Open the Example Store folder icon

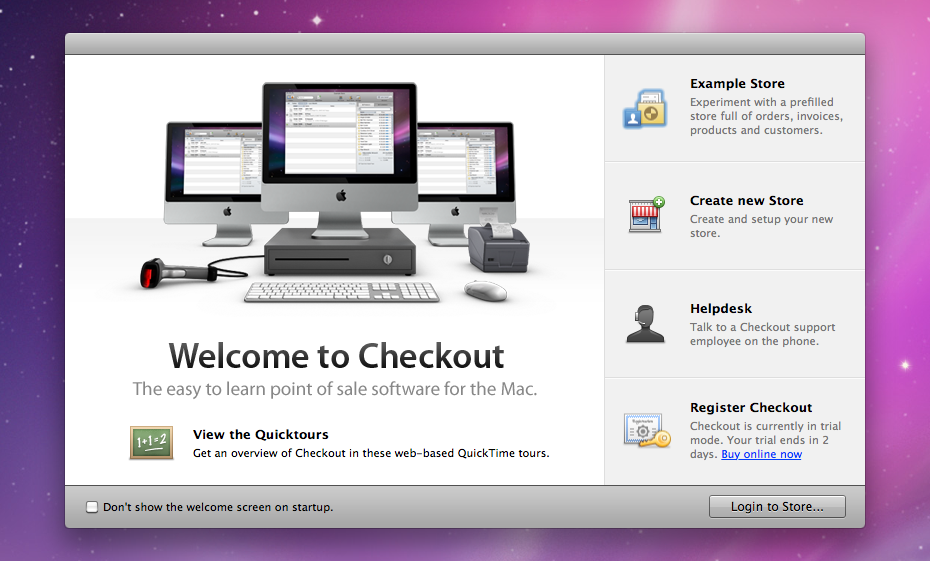tap(645, 109)
